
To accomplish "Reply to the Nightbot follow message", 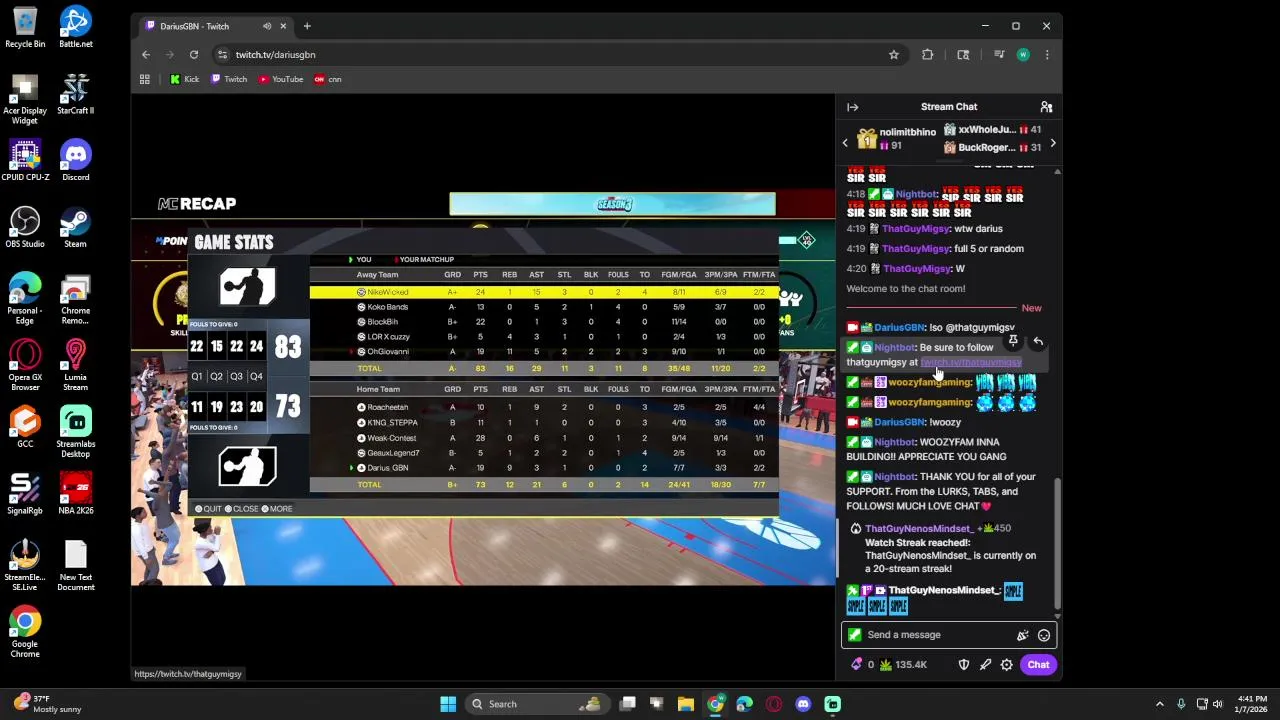I will (1038, 342).
